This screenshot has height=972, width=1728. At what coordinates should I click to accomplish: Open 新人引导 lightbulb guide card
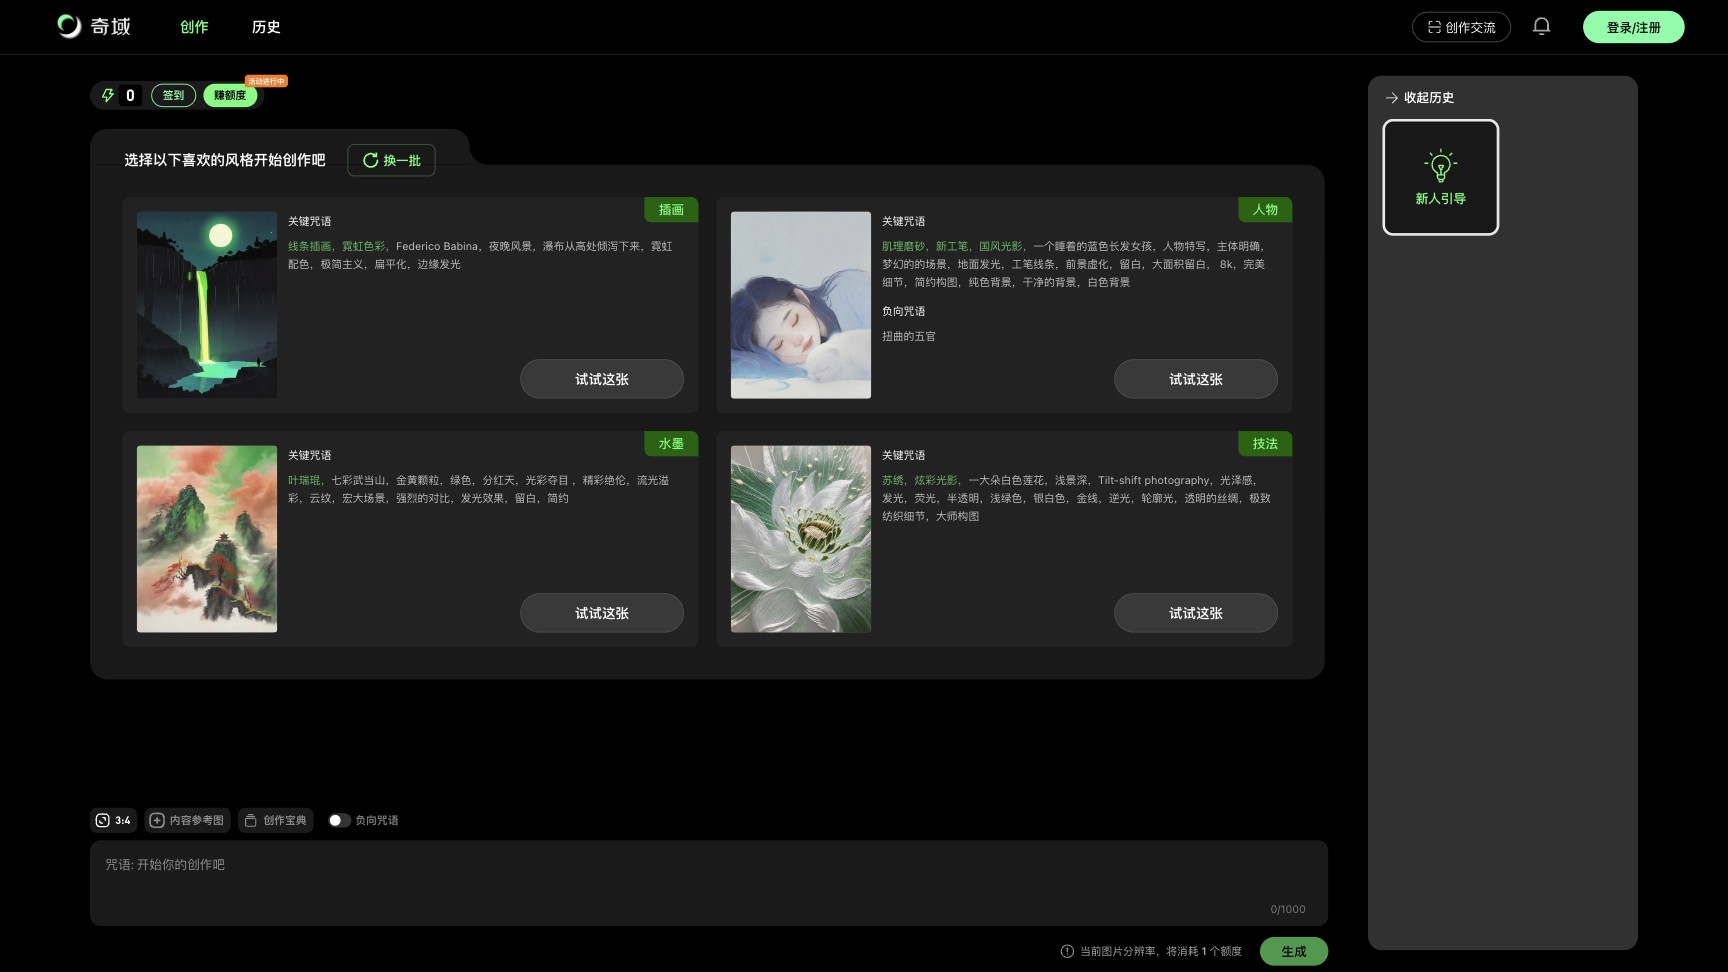tap(1440, 177)
